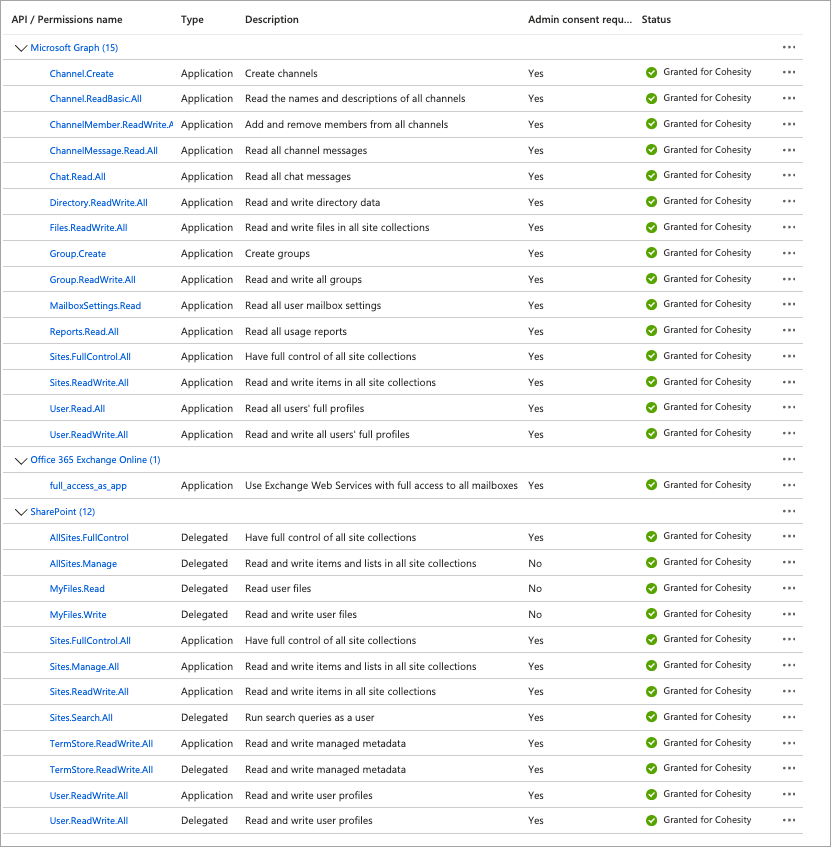The width and height of the screenshot is (831, 847).
Task: Show more options for AllSites.Manage
Action: [x=789, y=562]
